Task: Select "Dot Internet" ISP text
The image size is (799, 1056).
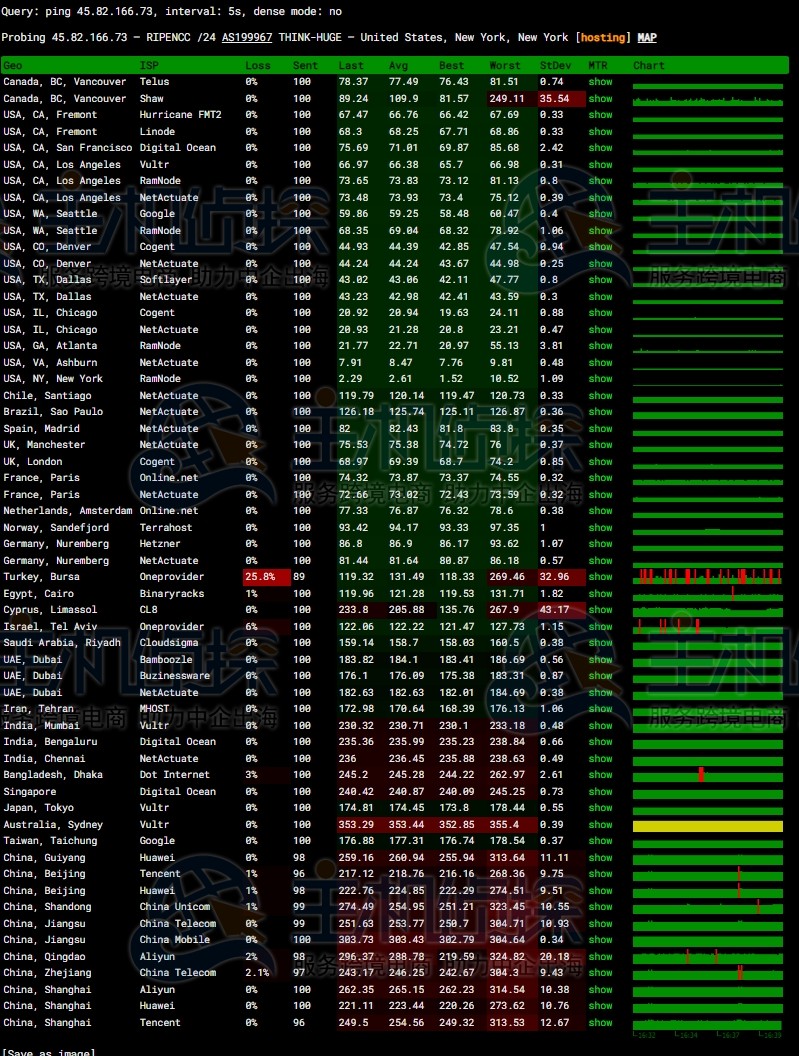Action: coord(174,774)
